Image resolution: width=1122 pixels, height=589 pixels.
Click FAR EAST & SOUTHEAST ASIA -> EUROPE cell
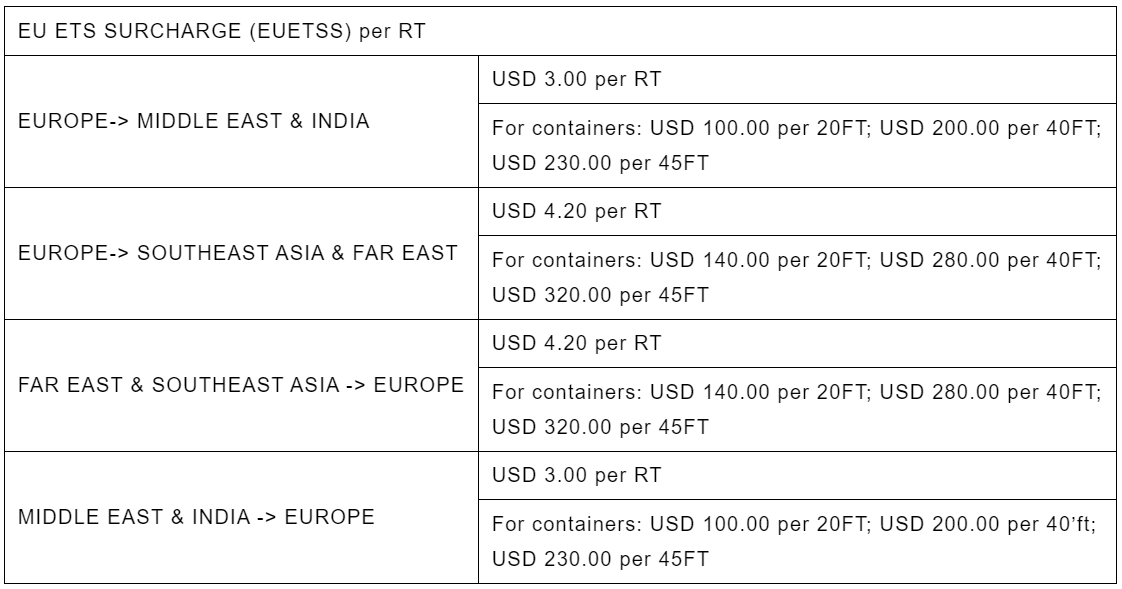tap(241, 385)
